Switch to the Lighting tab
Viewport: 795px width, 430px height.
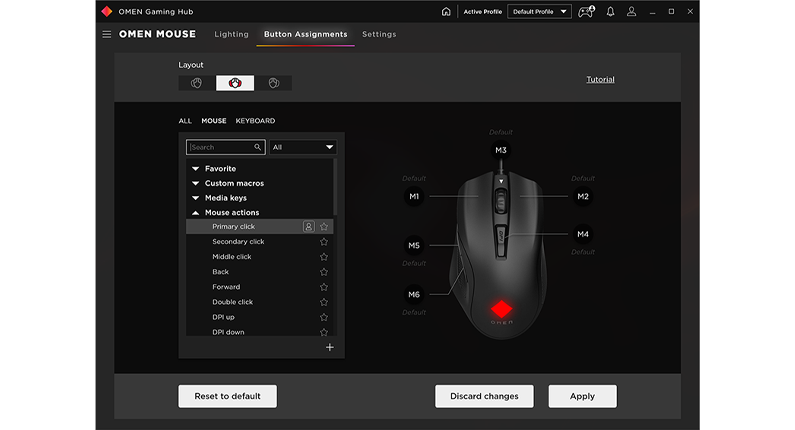coord(231,34)
